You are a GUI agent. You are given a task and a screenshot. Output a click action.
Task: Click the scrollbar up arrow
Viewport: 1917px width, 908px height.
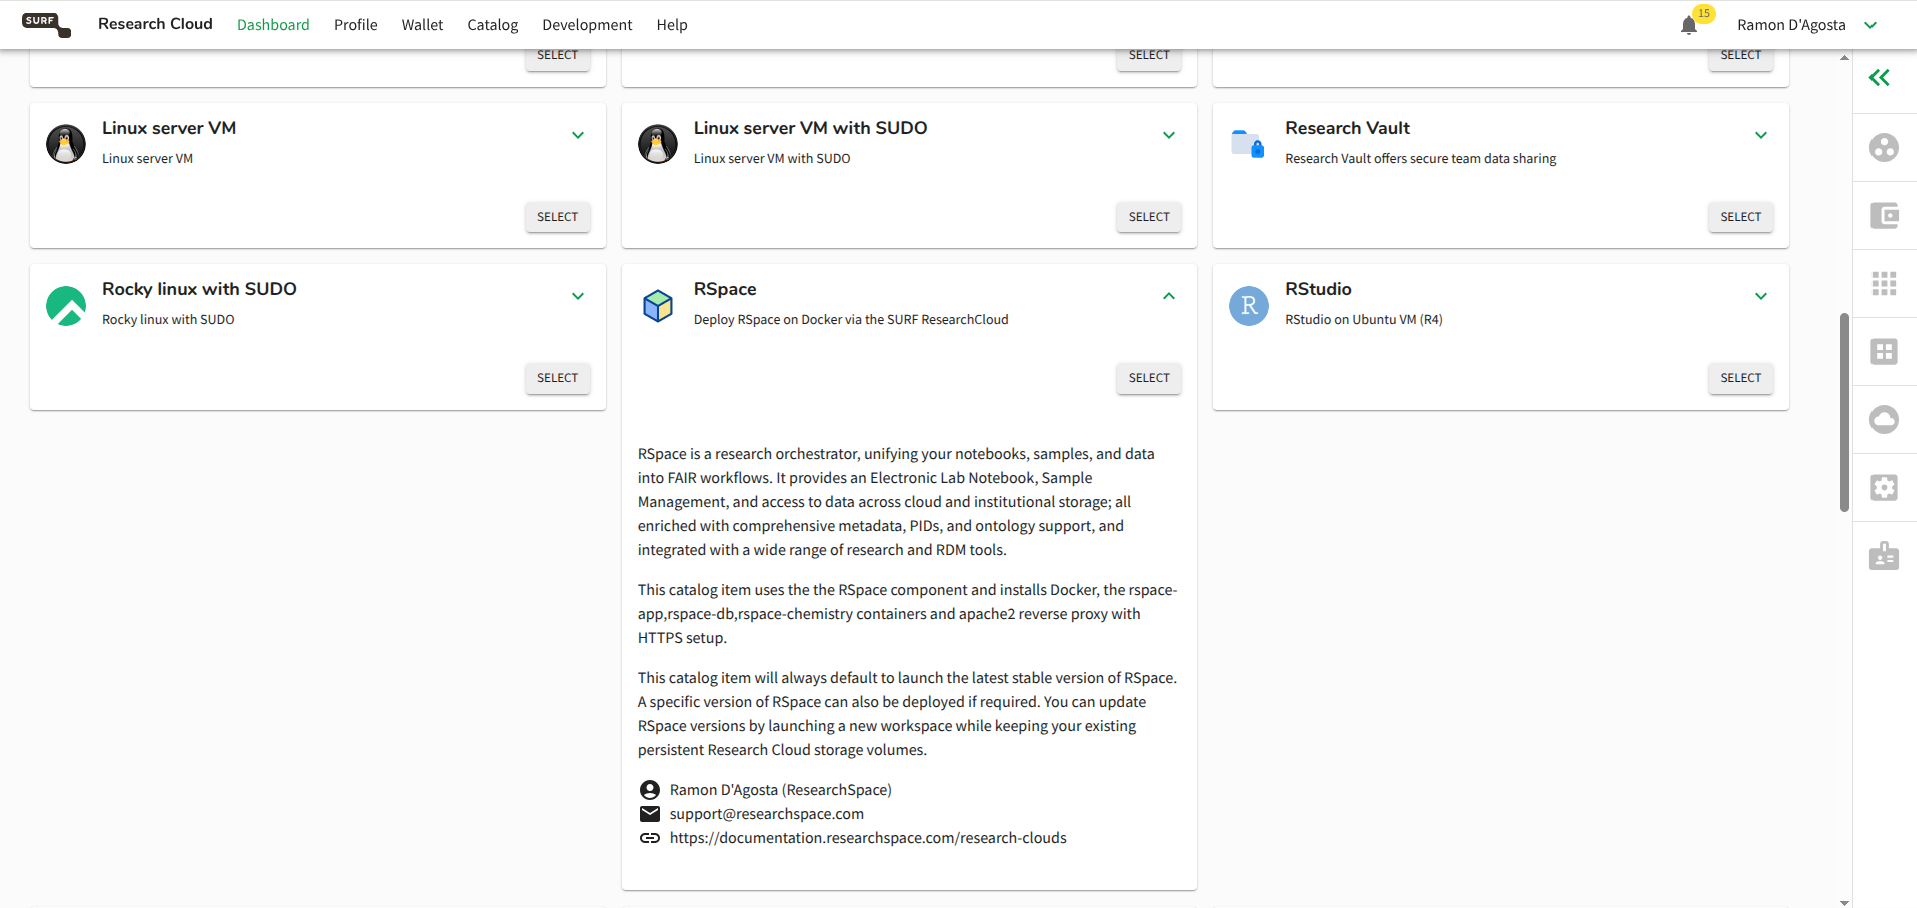(x=1844, y=57)
